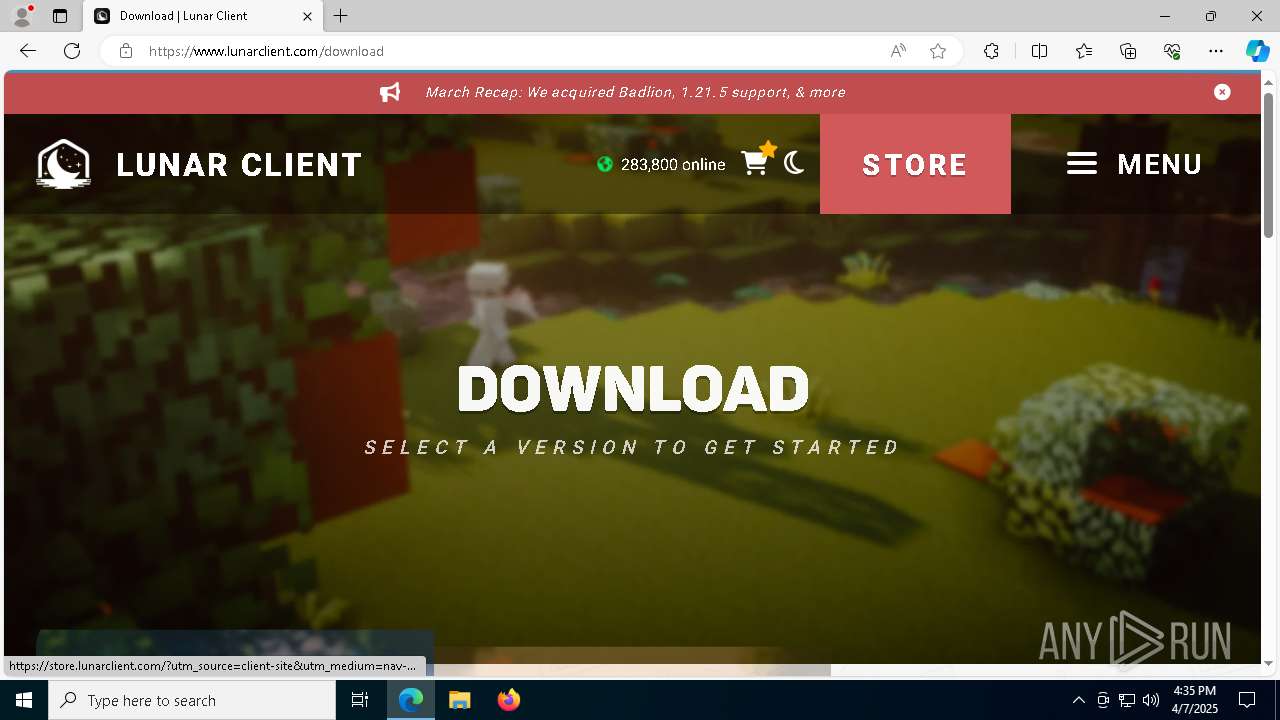Click the 283,800 online player count

[x=673, y=164]
